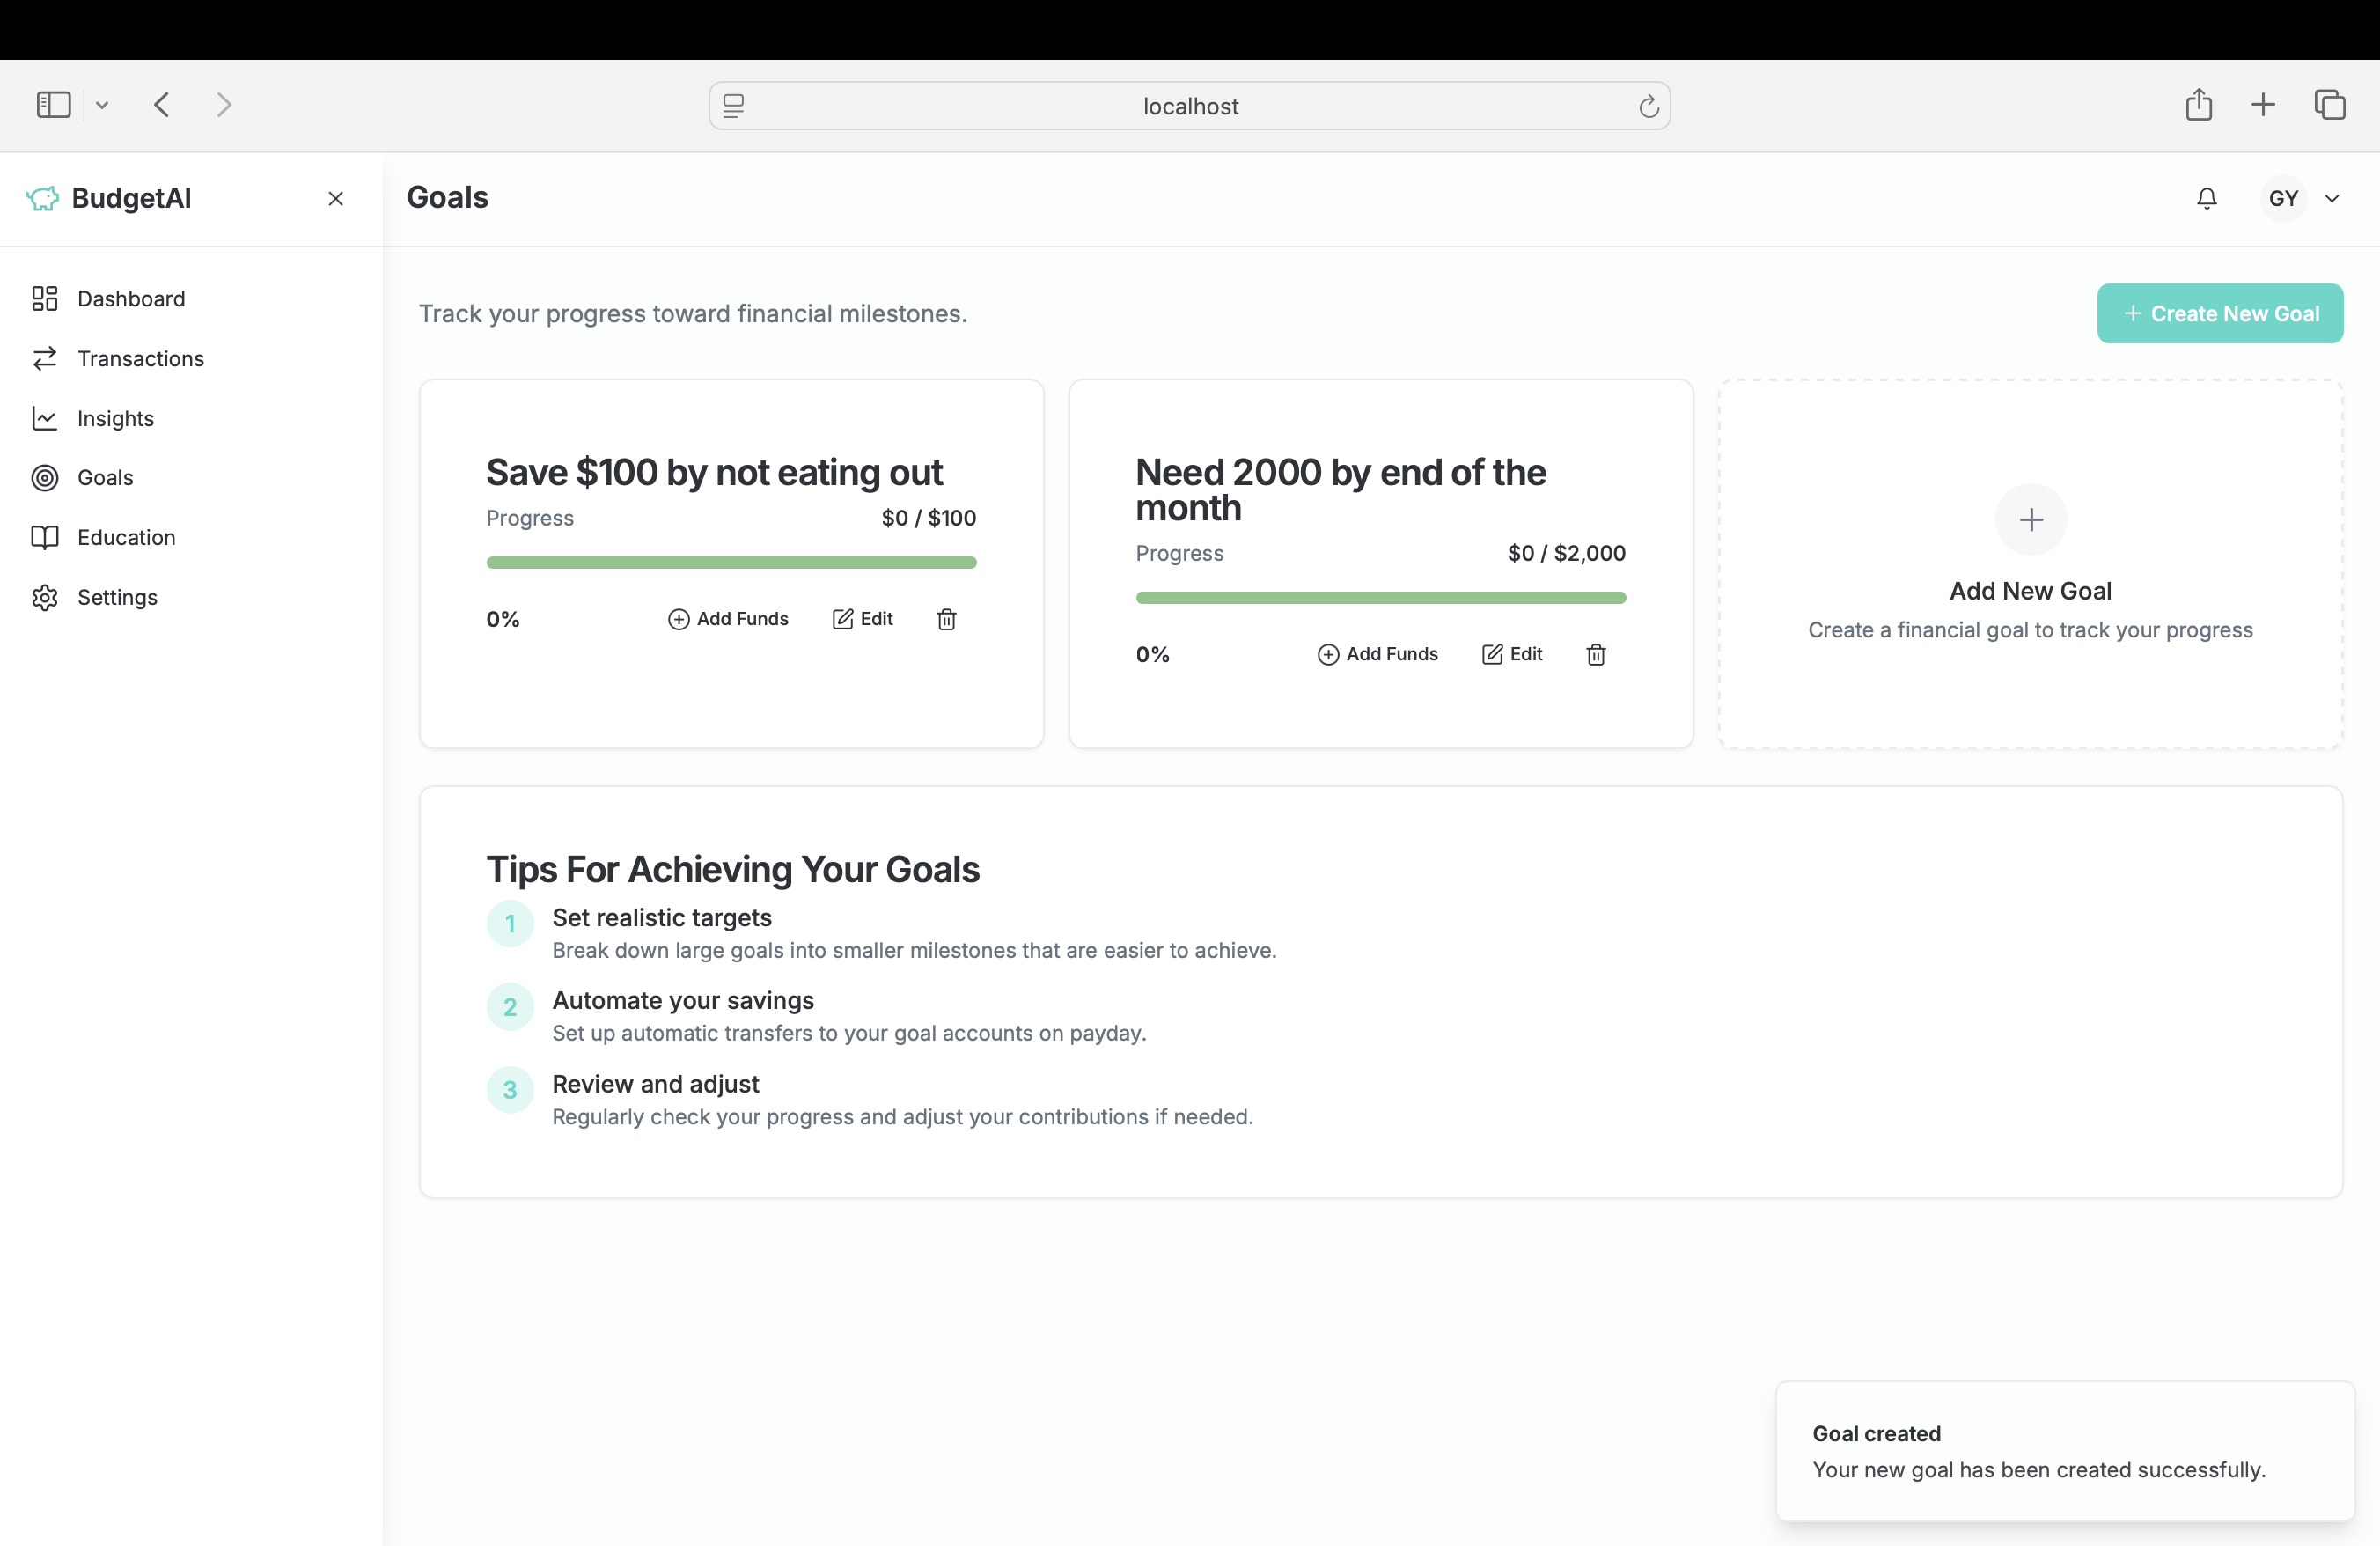Go to Insights in sidebar
The width and height of the screenshot is (2380, 1546).
[115, 418]
